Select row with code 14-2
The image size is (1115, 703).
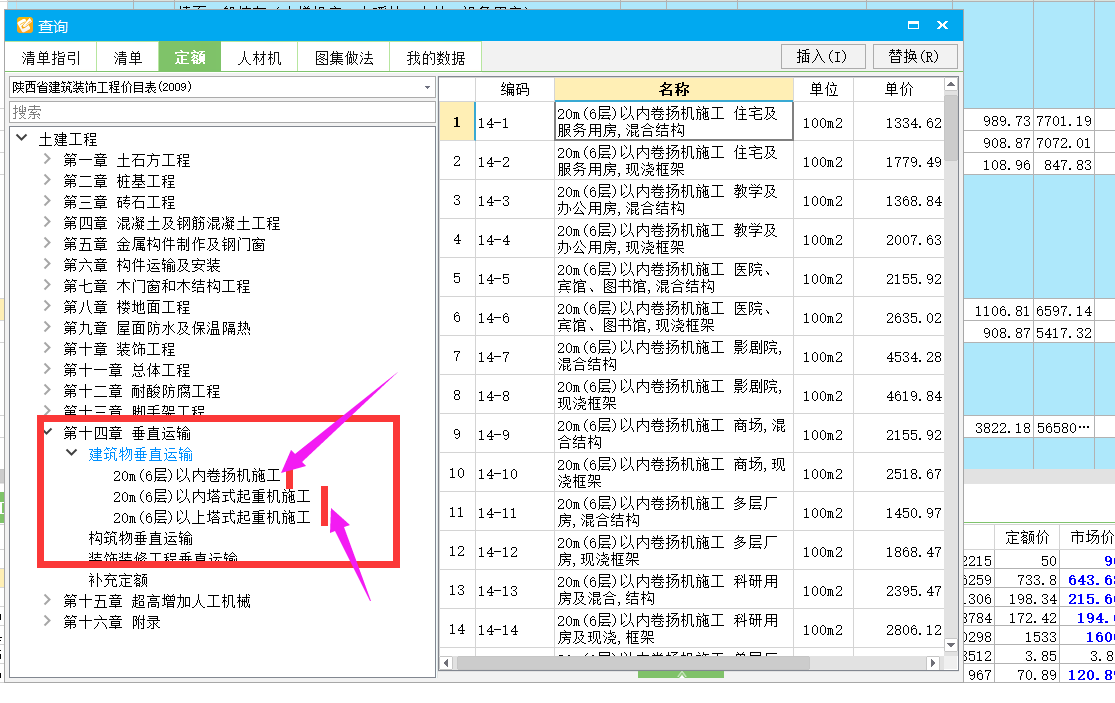pos(692,161)
